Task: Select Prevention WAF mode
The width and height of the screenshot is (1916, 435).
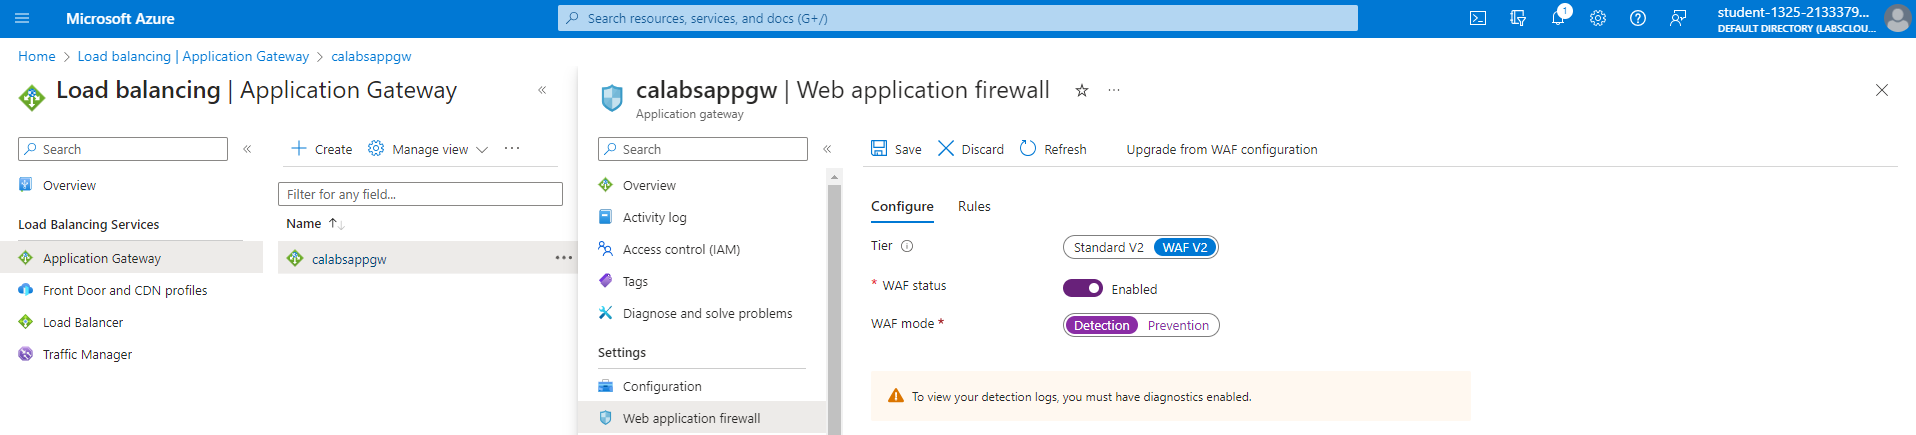Action: pos(1178,325)
